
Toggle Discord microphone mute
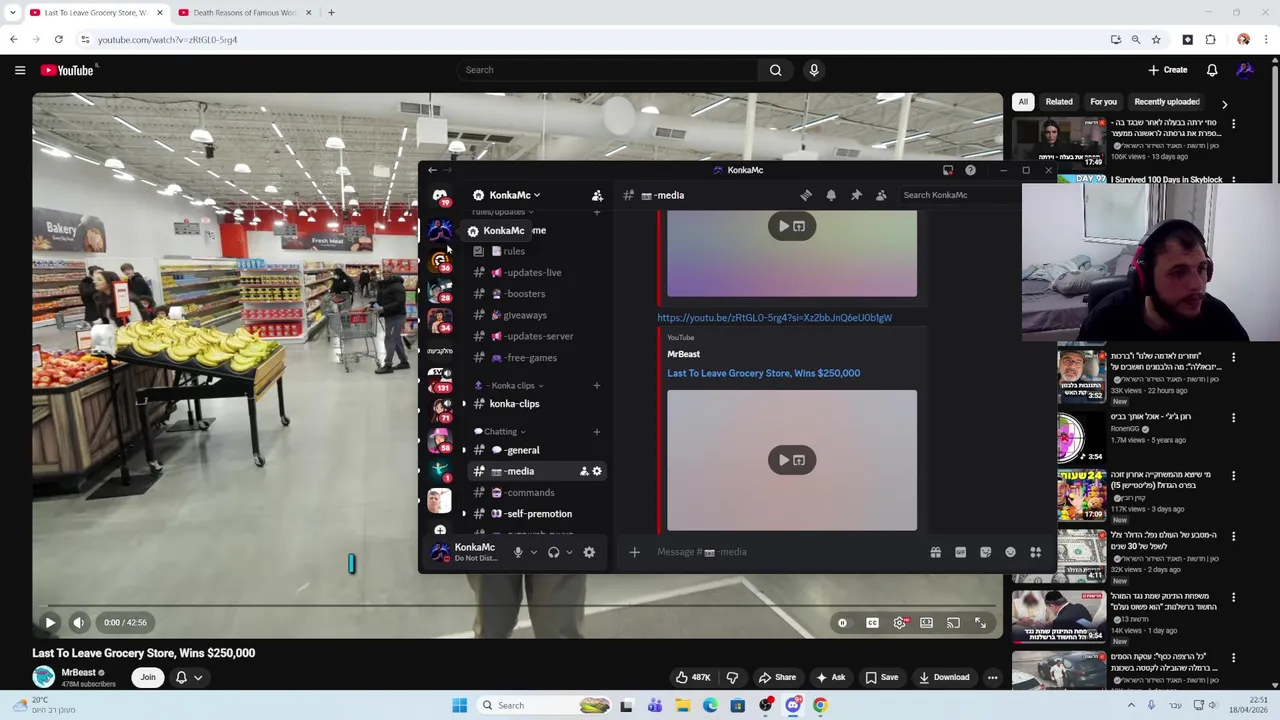click(x=518, y=552)
